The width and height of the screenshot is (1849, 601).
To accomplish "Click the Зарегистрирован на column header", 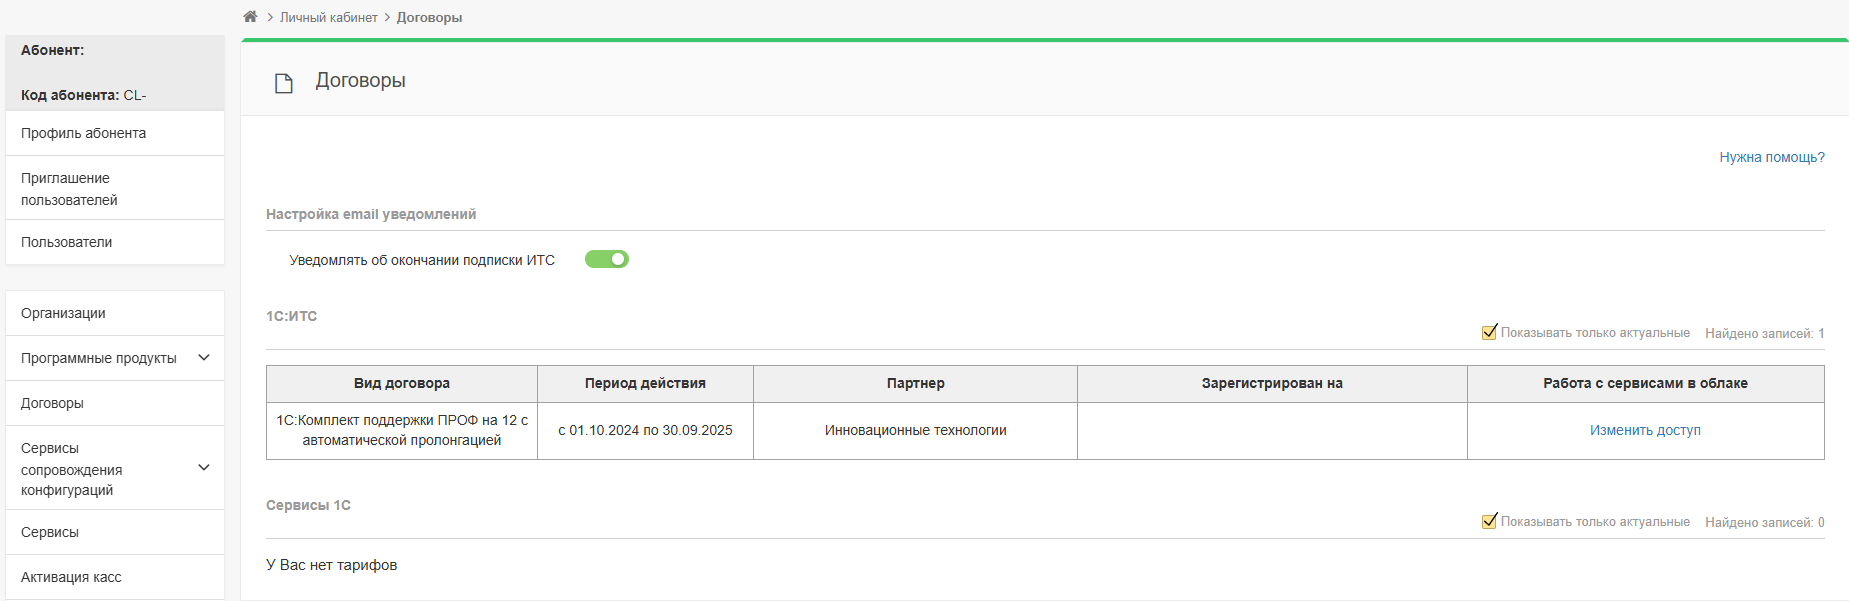I will (1272, 383).
